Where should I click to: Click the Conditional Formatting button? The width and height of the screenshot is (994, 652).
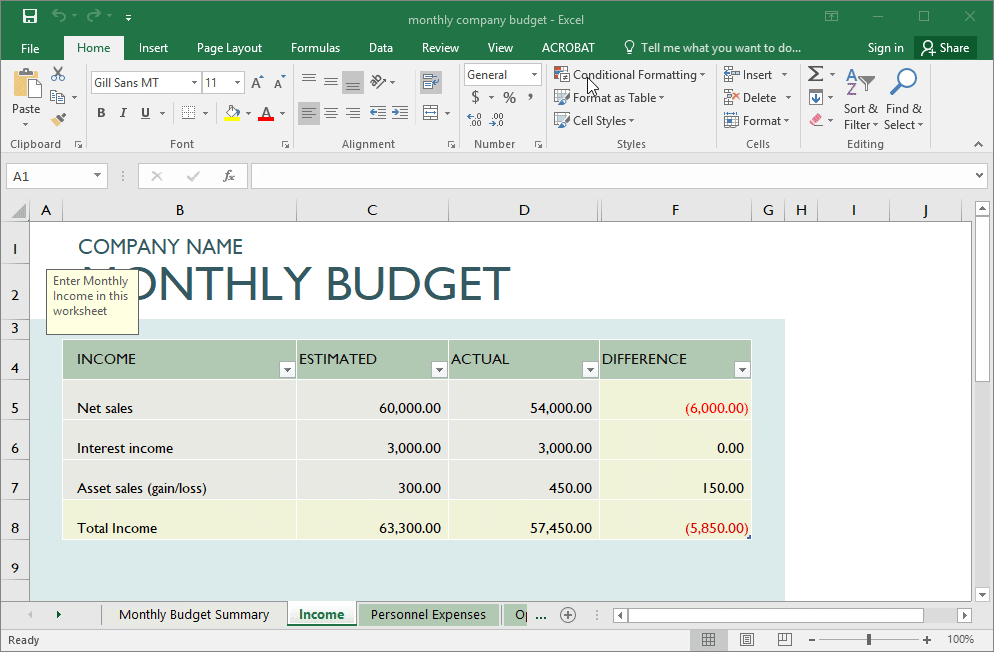pyautogui.click(x=630, y=75)
